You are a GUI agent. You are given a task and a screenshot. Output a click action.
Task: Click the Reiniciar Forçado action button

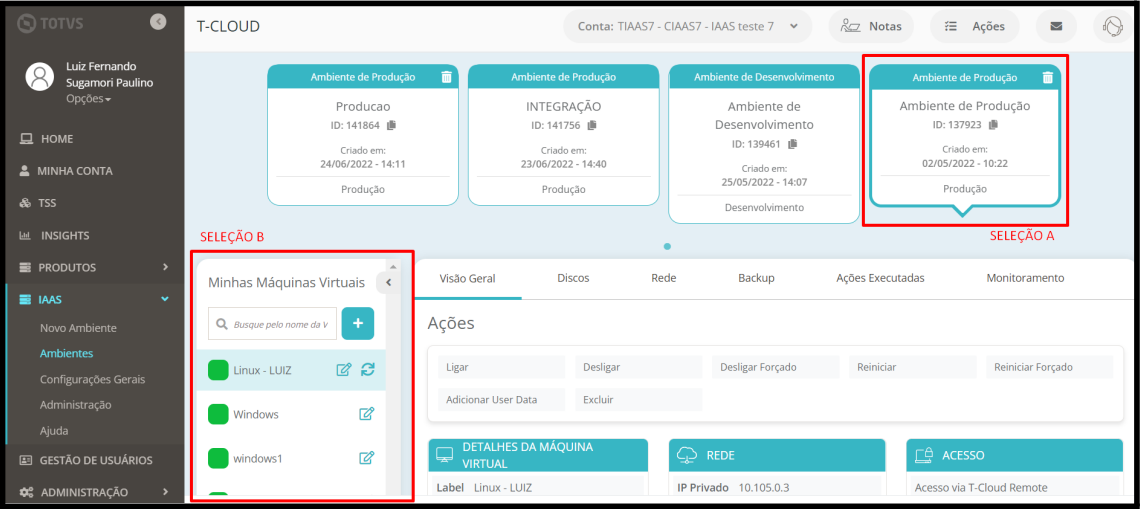coord(1050,367)
